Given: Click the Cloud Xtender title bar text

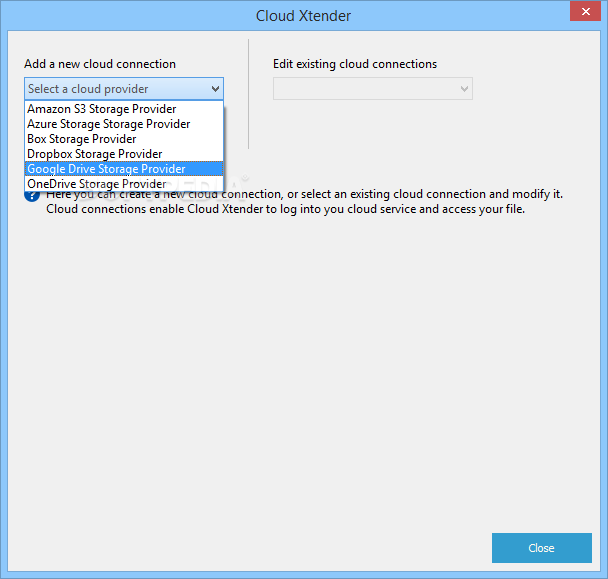Looking at the screenshot, I should [x=303, y=16].
